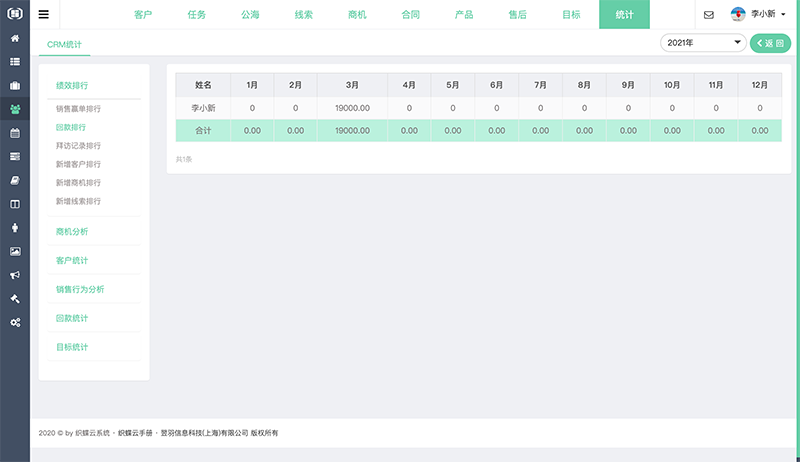Screen dimensions: 800x462
Task: Expand the 销售行为分析 section
Action: [80, 289]
